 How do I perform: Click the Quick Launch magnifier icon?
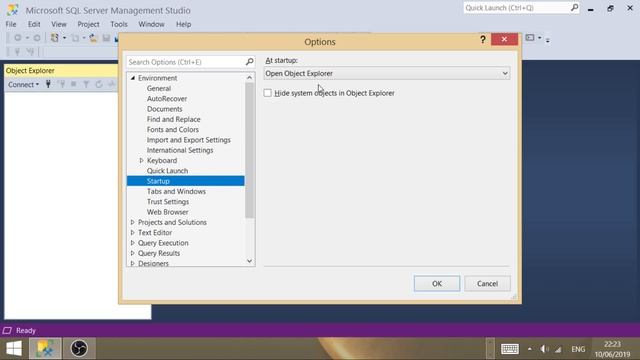pos(574,8)
